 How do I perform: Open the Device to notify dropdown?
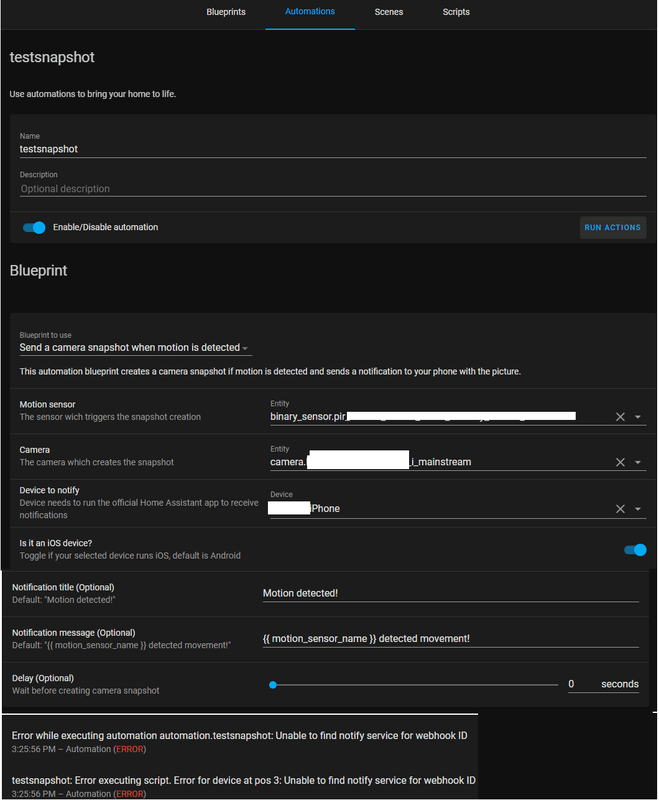coord(638,509)
